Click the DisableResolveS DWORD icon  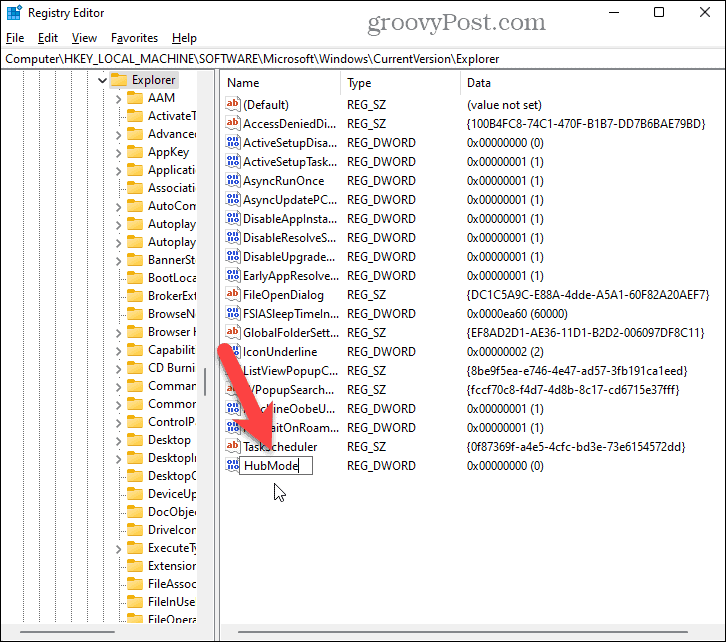pos(233,237)
